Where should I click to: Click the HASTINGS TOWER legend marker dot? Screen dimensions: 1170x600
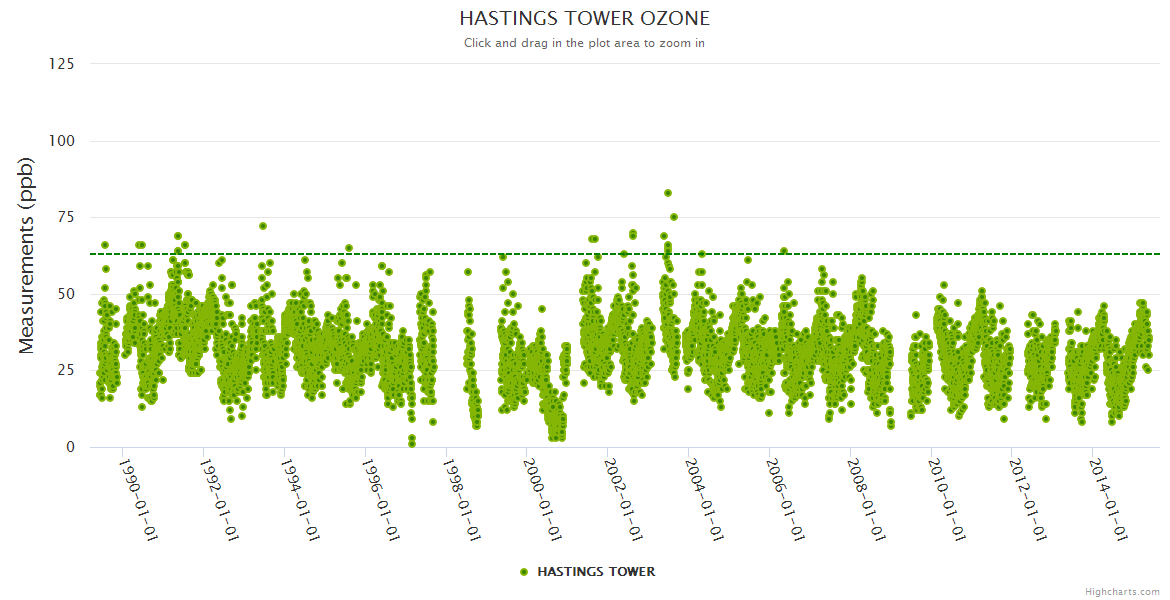point(524,572)
